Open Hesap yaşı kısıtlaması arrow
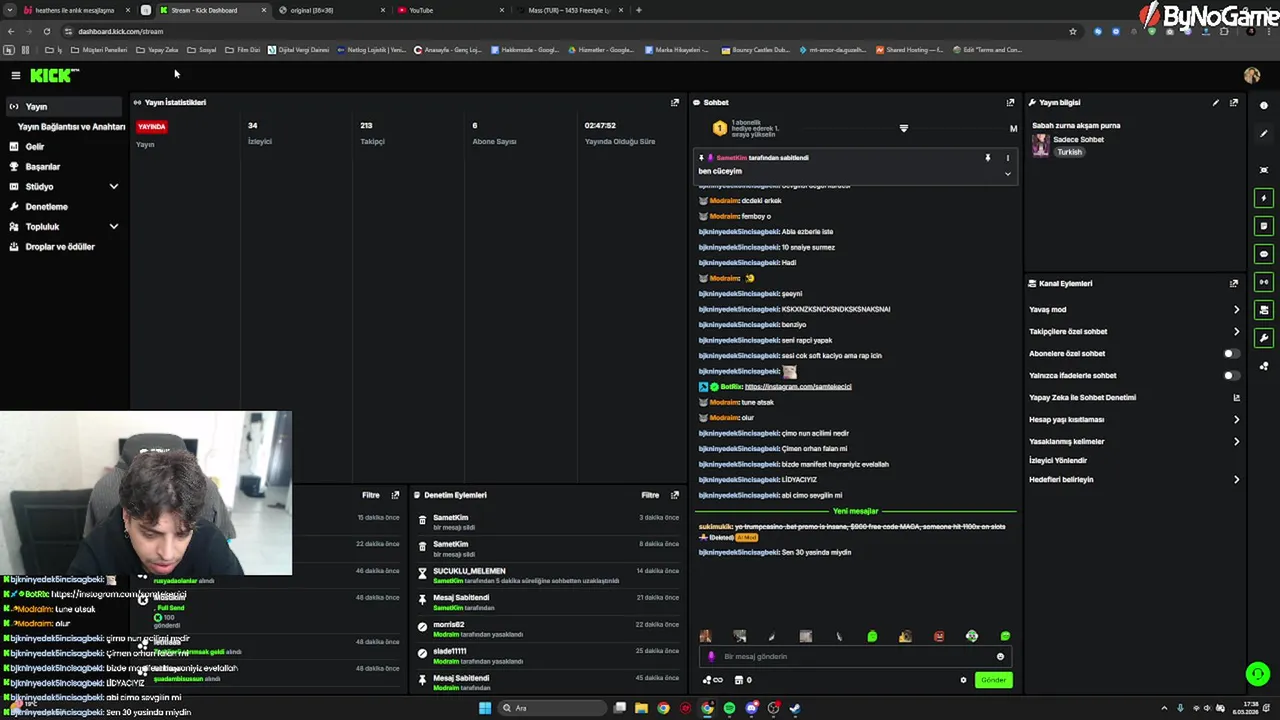Screen dimensions: 1280x720 pyautogui.click(x=1236, y=419)
